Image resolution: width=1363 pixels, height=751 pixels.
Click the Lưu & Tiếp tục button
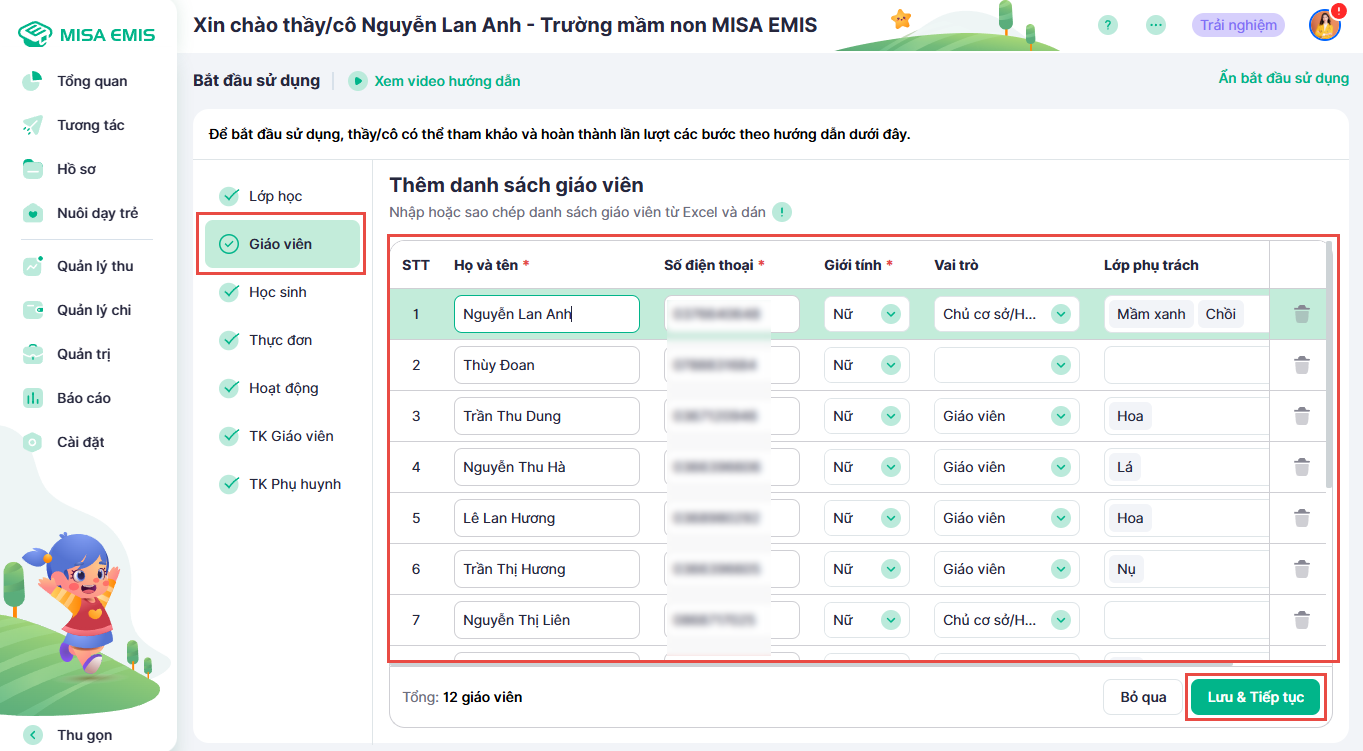[1255, 697]
